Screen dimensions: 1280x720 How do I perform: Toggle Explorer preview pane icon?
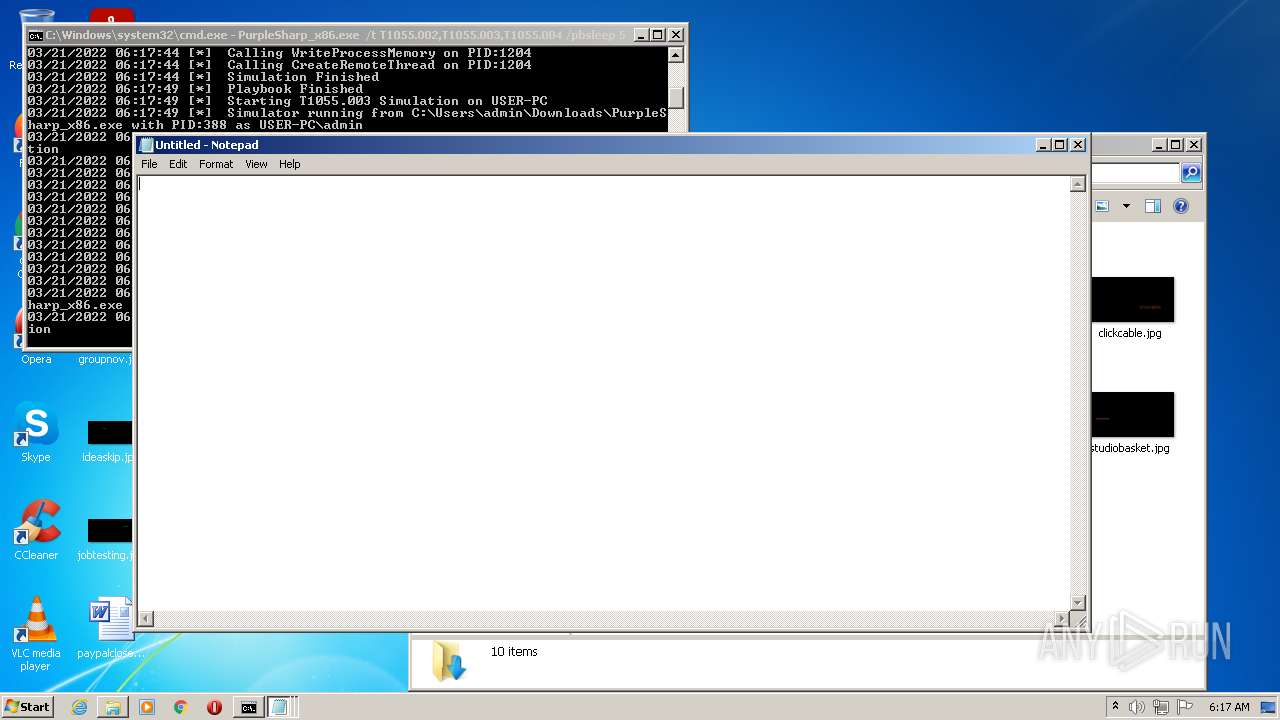1152,206
